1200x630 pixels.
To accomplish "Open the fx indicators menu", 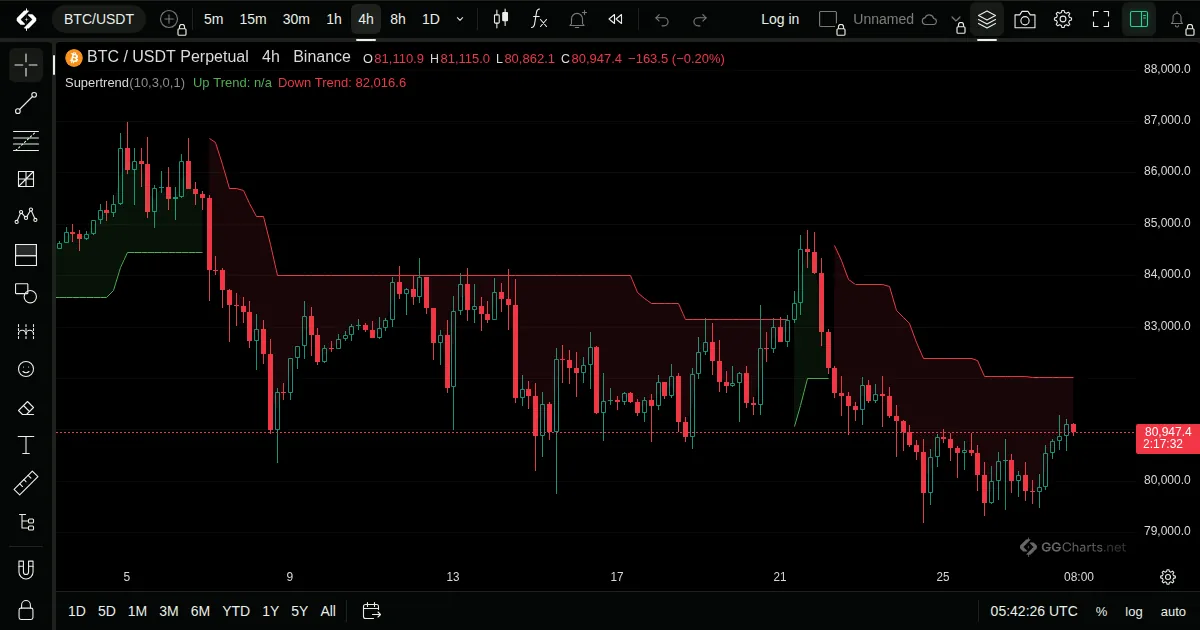I will click(539, 19).
